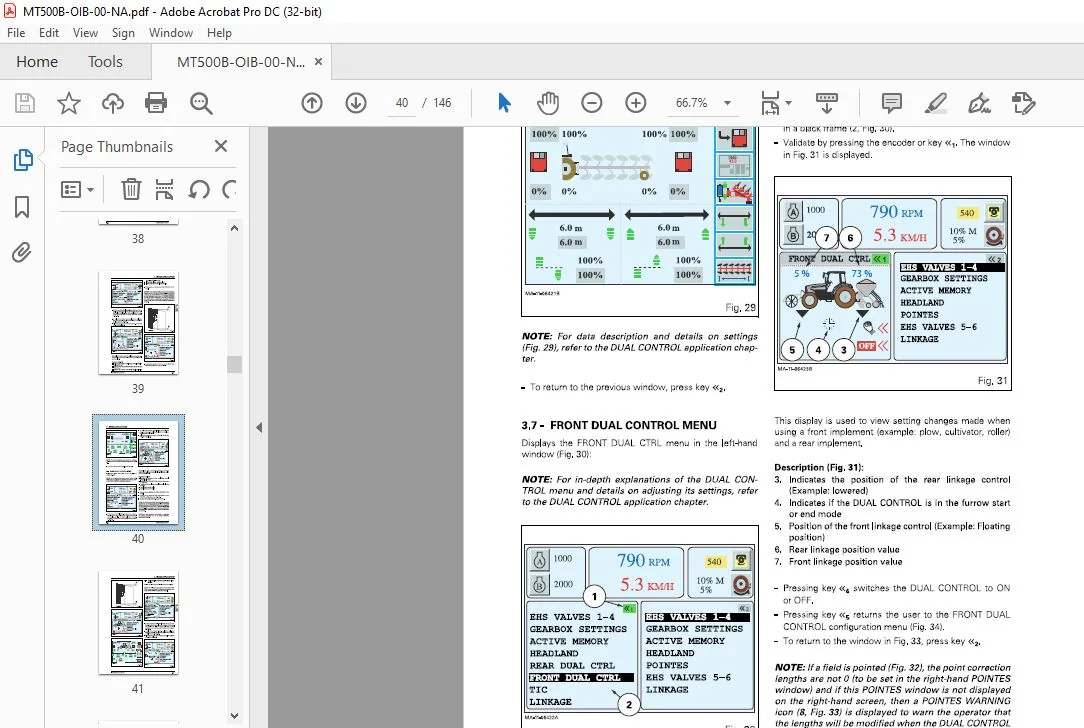The width and height of the screenshot is (1084, 728).
Task: Open the Window menu
Action: point(171,32)
